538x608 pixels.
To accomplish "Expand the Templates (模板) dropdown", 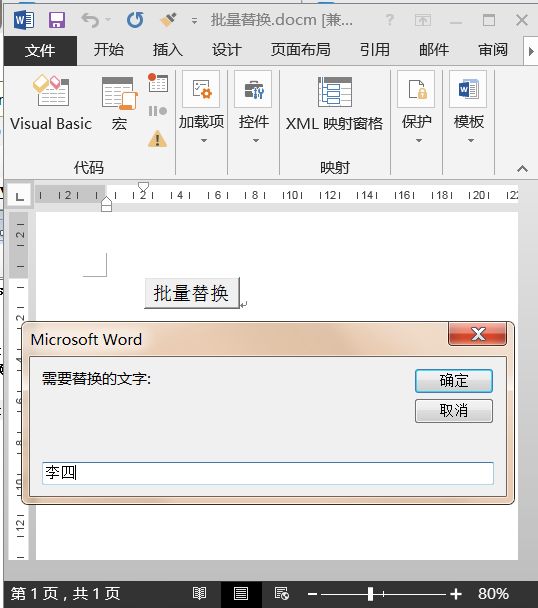I will pyautogui.click(x=469, y=107).
